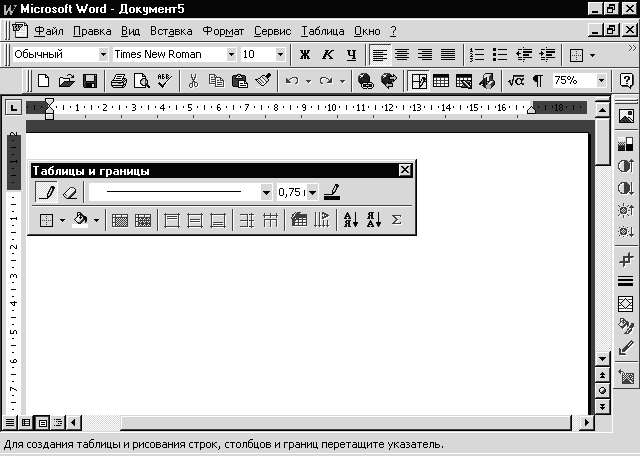Screen dimensions: 640x456
Task: Change text direction in table cell
Action: (322, 220)
